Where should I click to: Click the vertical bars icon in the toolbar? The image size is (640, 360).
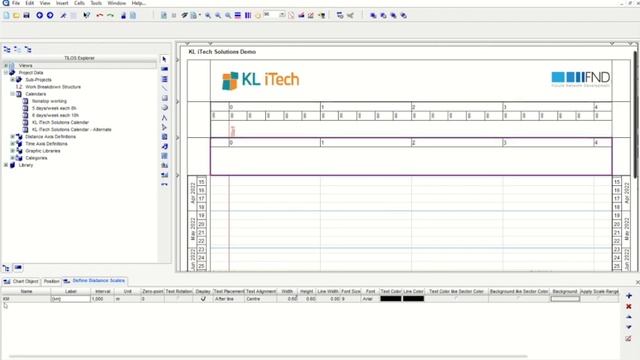(x=248, y=16)
